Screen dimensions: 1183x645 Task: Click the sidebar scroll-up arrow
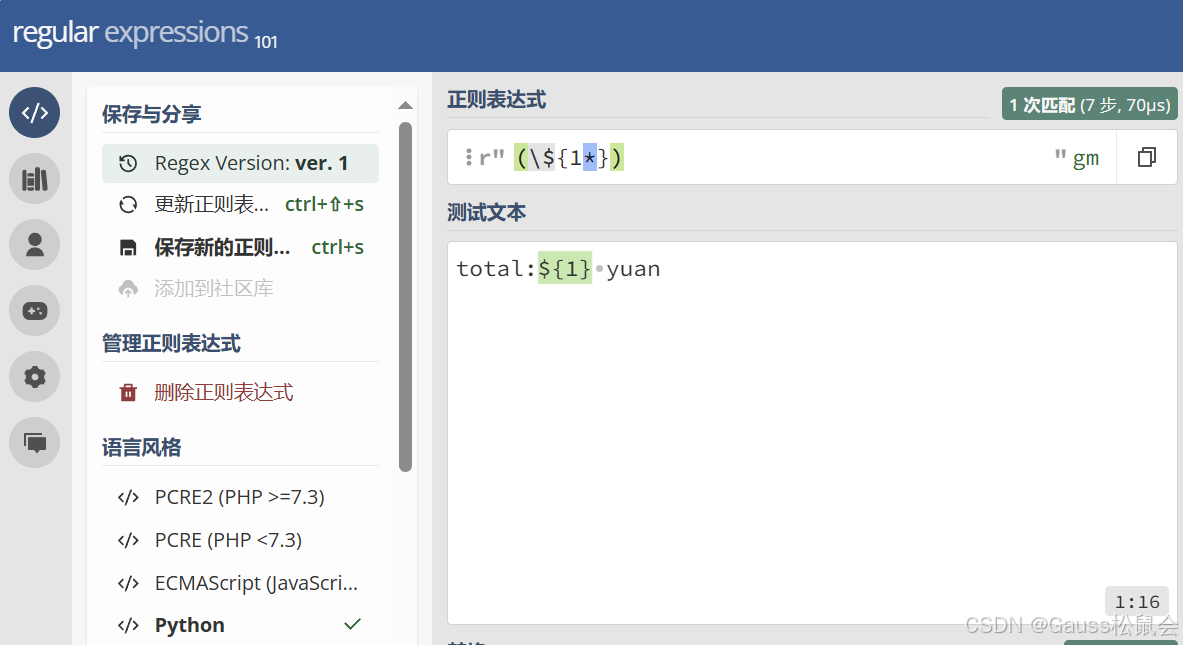[405, 106]
